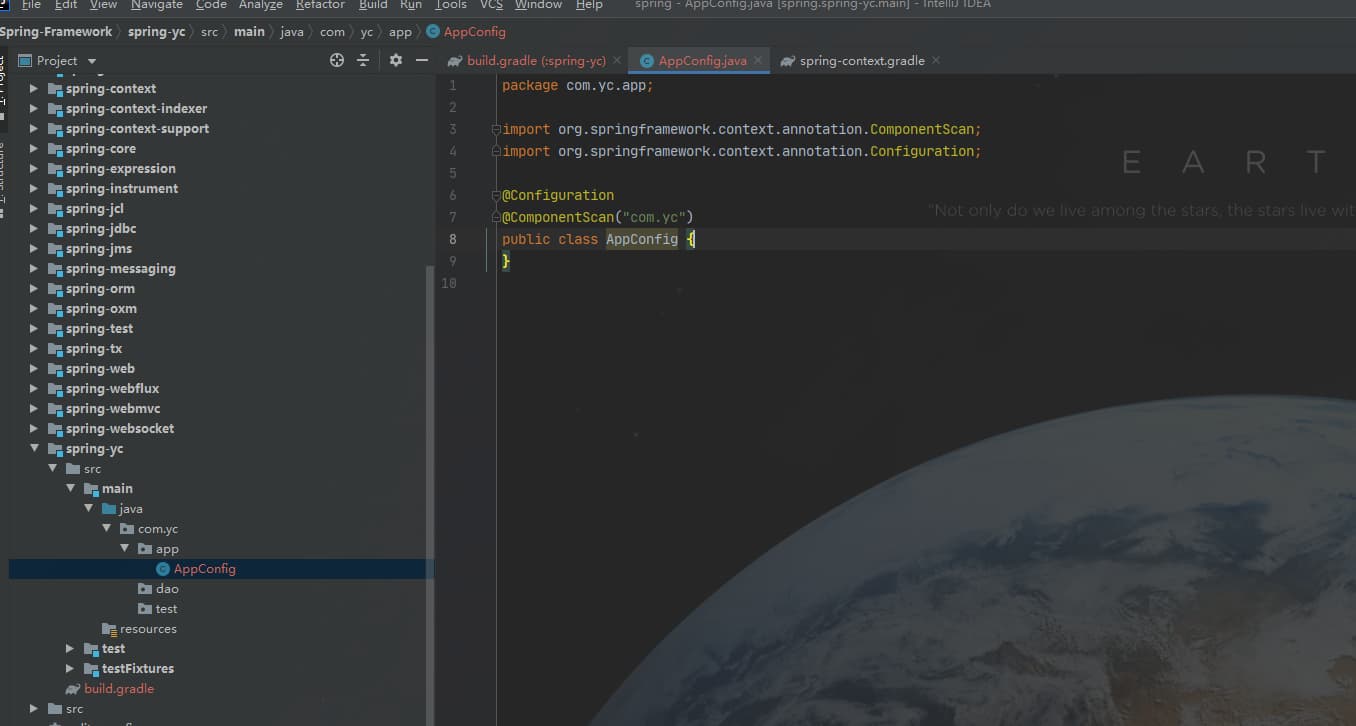Click the AppConfig class icon in project tree
Image resolution: width=1356 pixels, height=726 pixels.
[x=163, y=569]
